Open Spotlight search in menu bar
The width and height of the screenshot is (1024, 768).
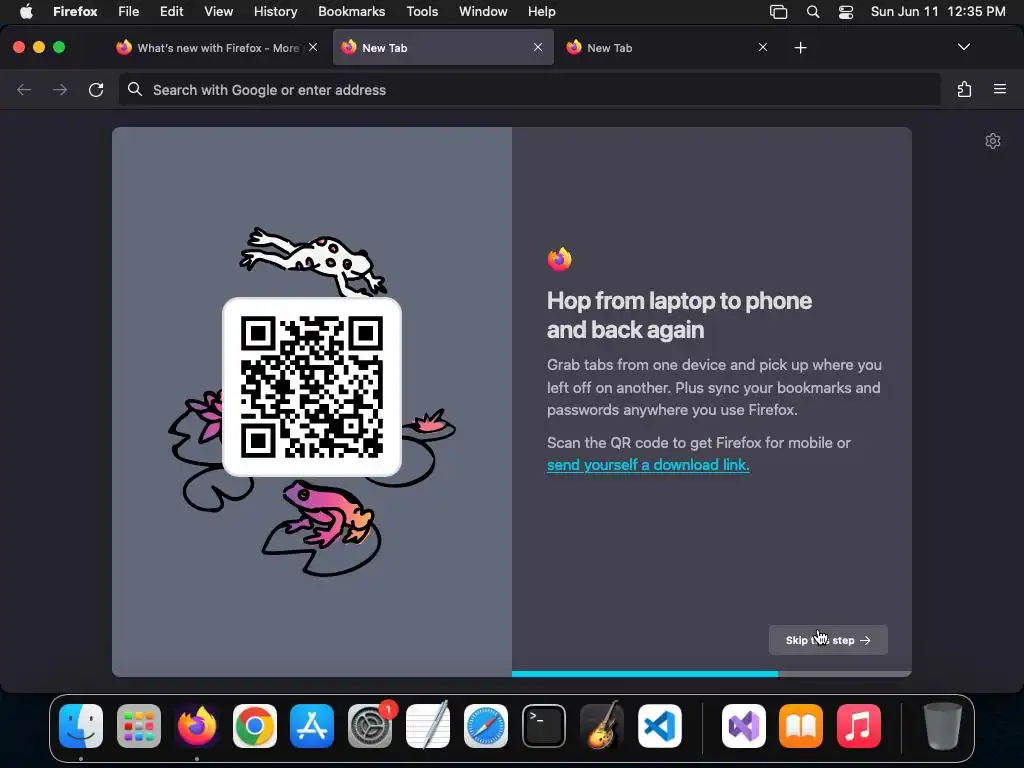point(813,12)
